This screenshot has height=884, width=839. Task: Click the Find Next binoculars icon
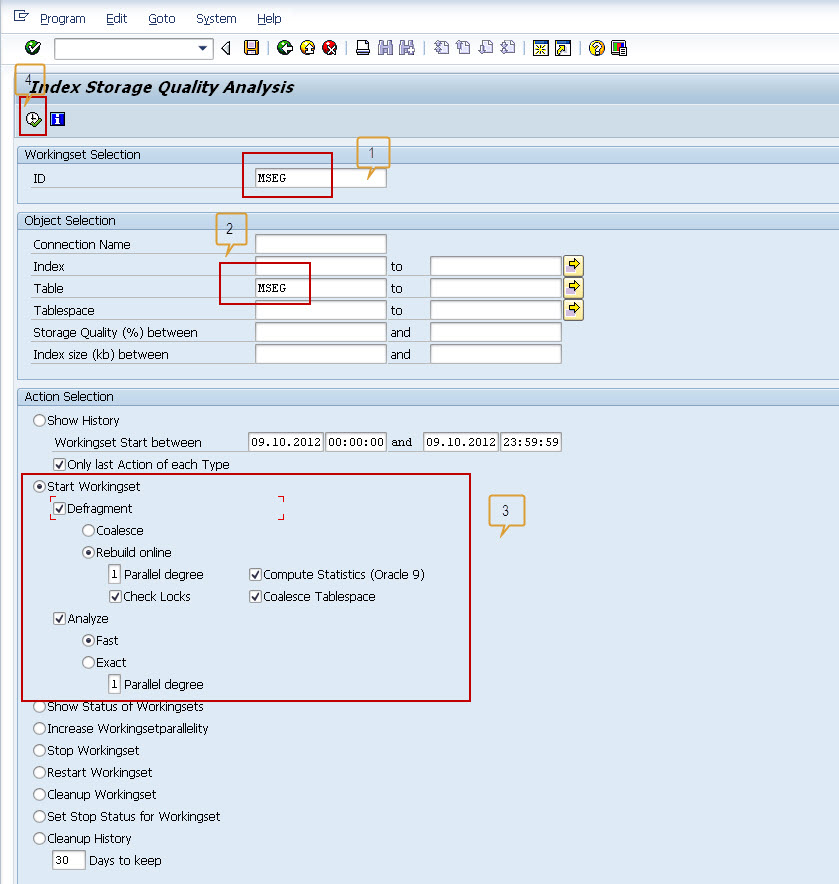[x=405, y=47]
